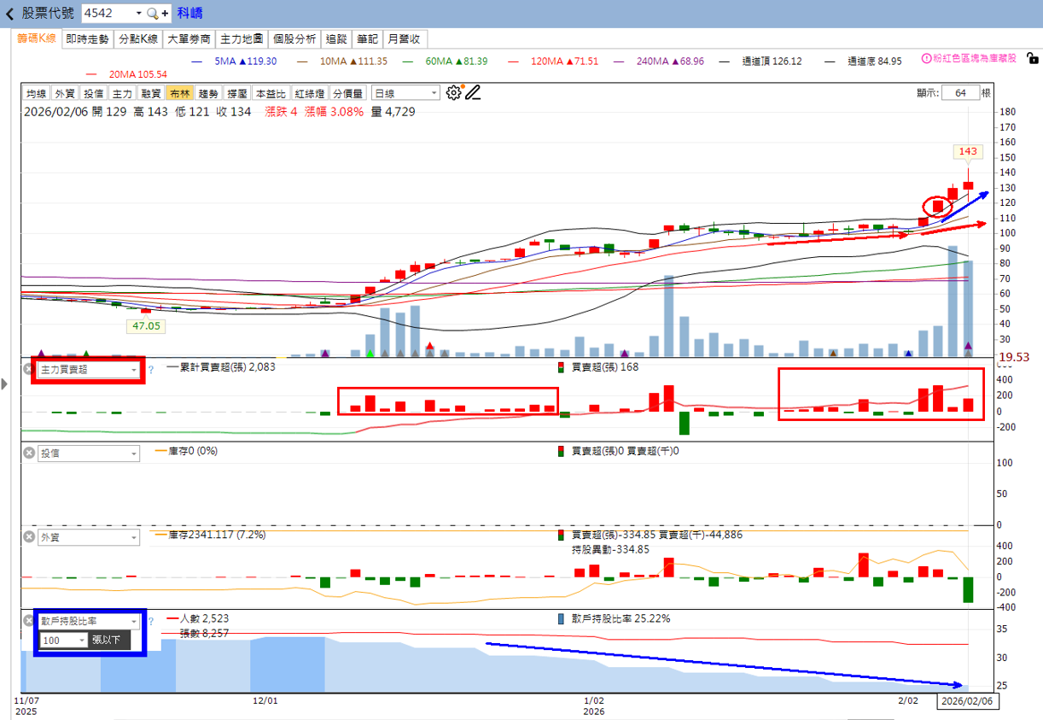Open the 主力地圖 tab
This screenshot has height=720, width=1043.
click(x=241, y=39)
